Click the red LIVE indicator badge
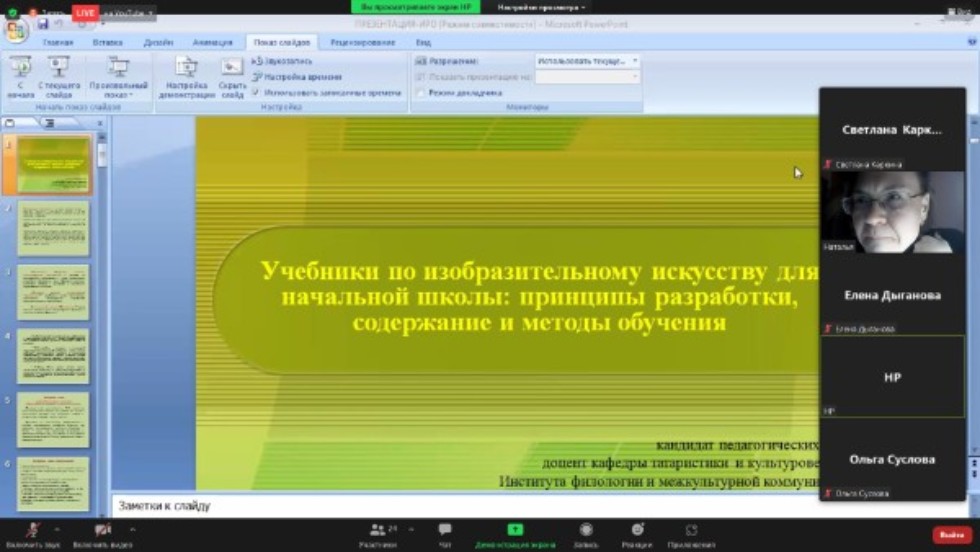The height and width of the screenshot is (552, 980). (85, 12)
